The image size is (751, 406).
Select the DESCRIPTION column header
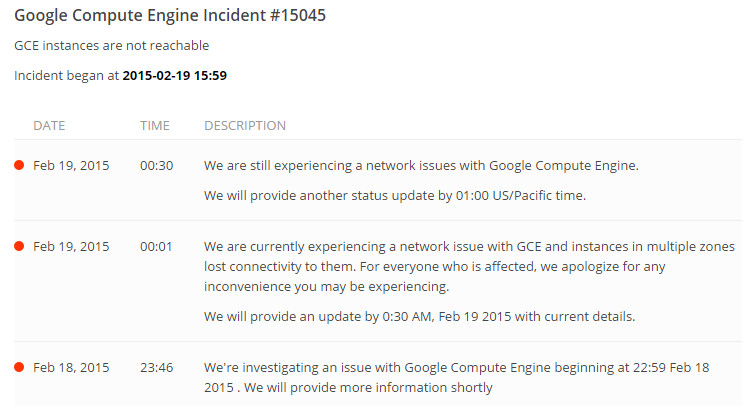coord(245,125)
